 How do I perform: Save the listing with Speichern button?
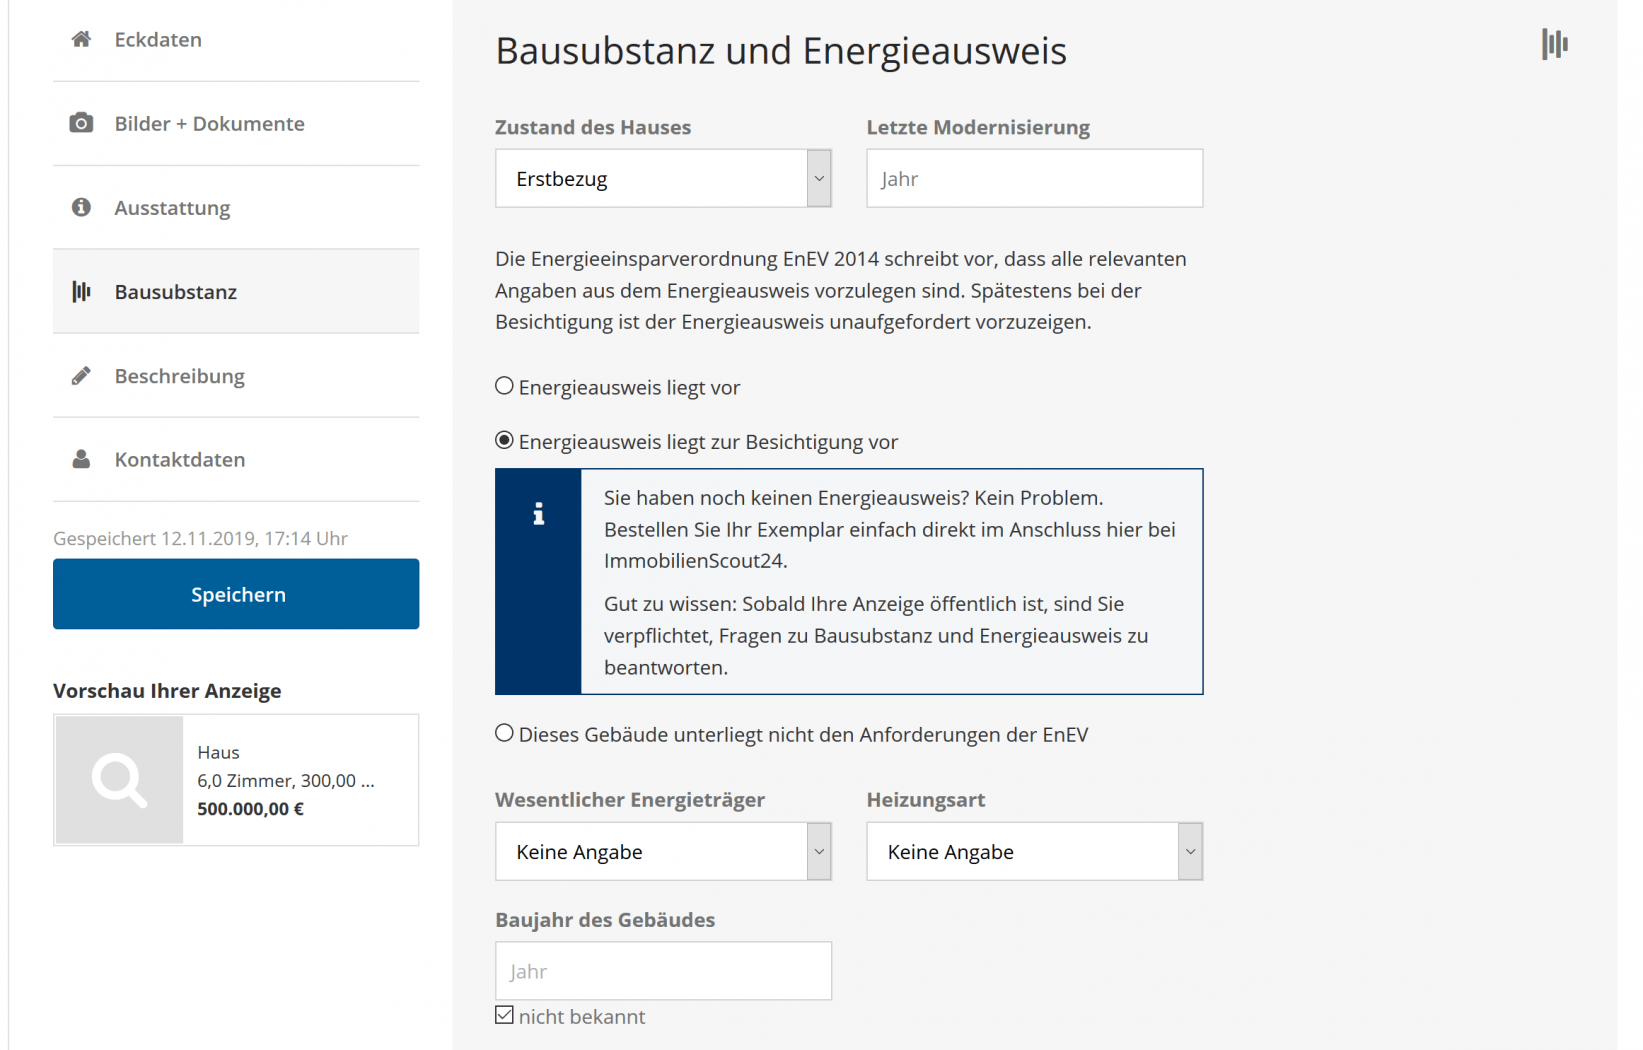tap(236, 594)
